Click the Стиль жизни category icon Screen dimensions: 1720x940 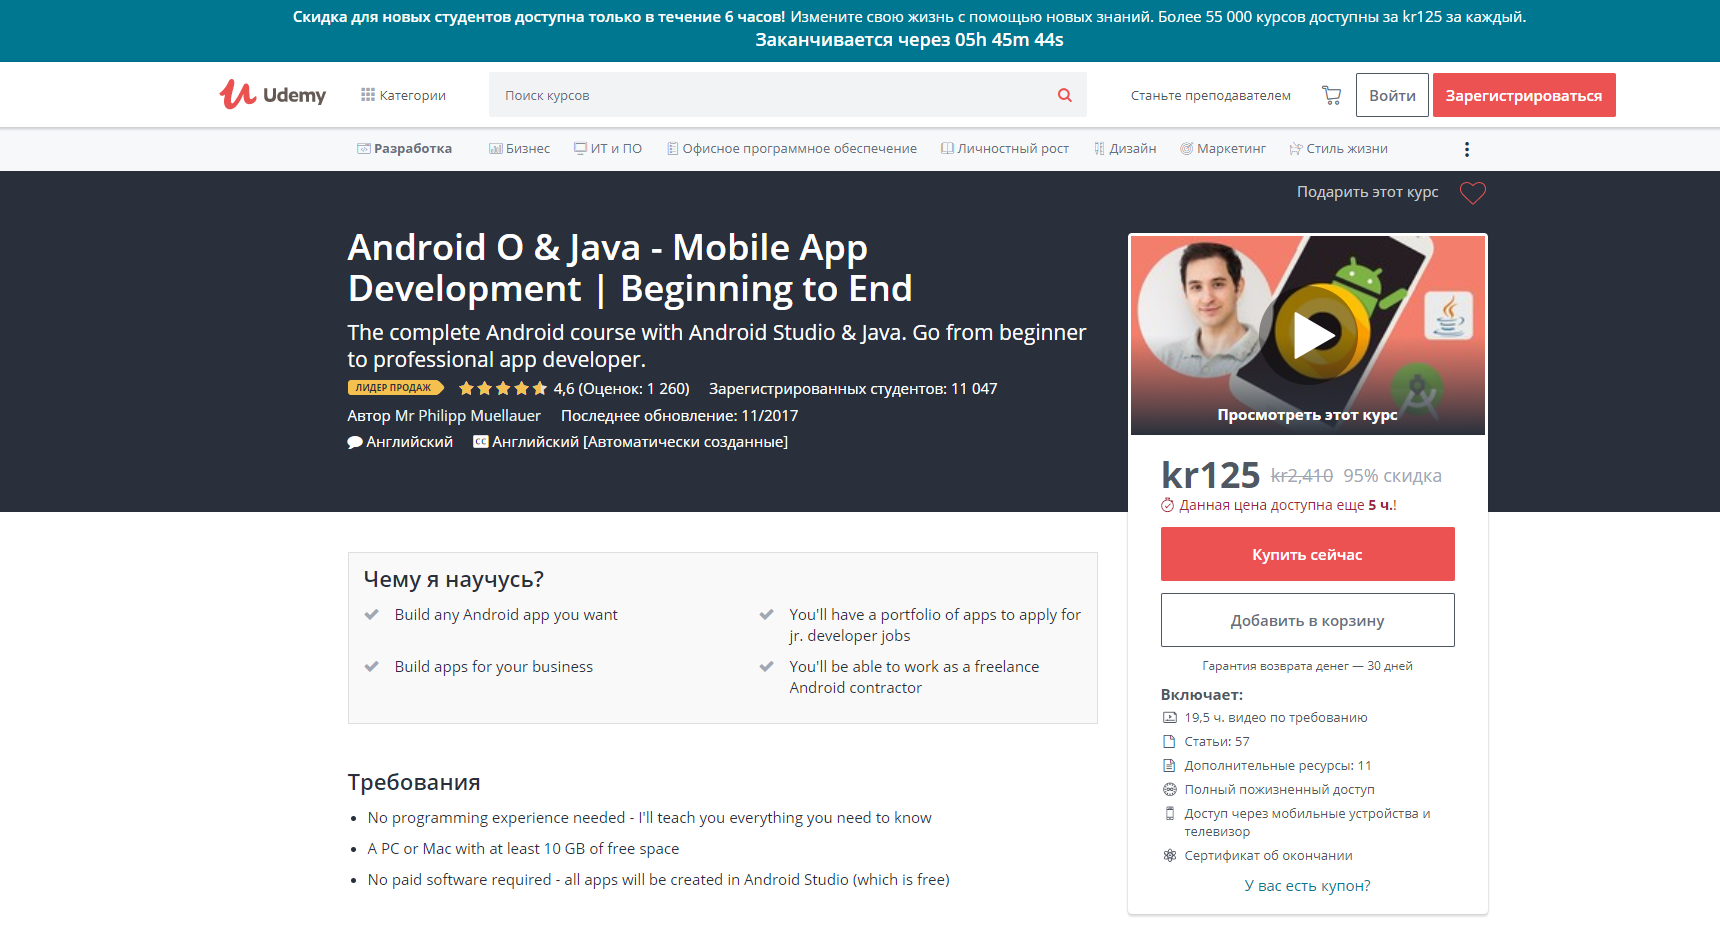pos(1296,149)
